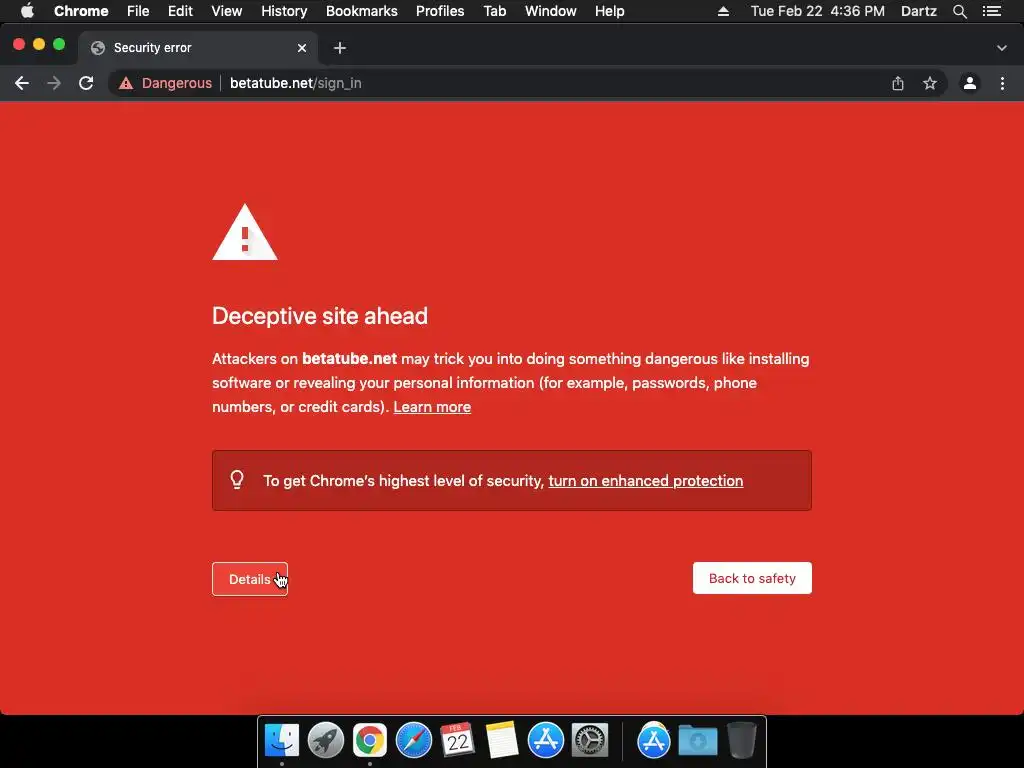The width and height of the screenshot is (1024, 768).
Task: Open the File menu
Action: 138,11
